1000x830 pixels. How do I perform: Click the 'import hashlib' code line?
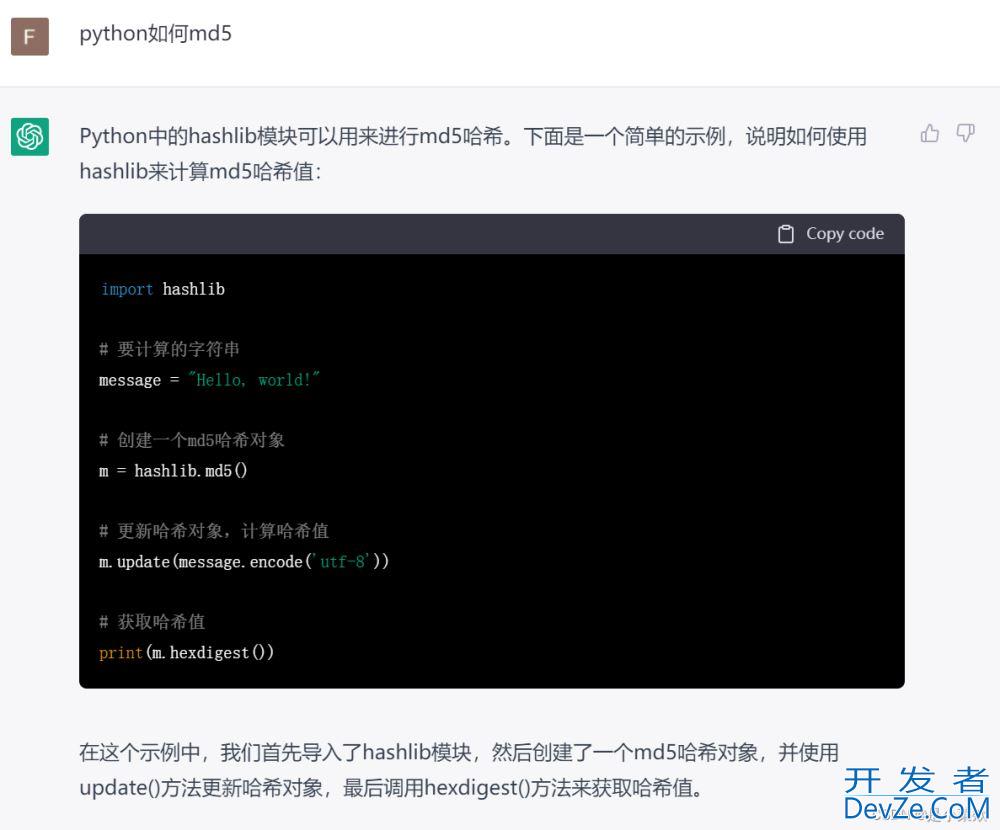pos(163,289)
